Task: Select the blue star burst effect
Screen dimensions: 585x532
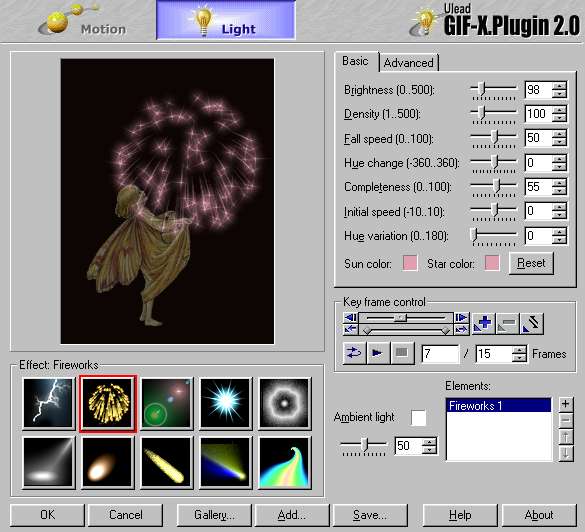Action: click(x=225, y=403)
